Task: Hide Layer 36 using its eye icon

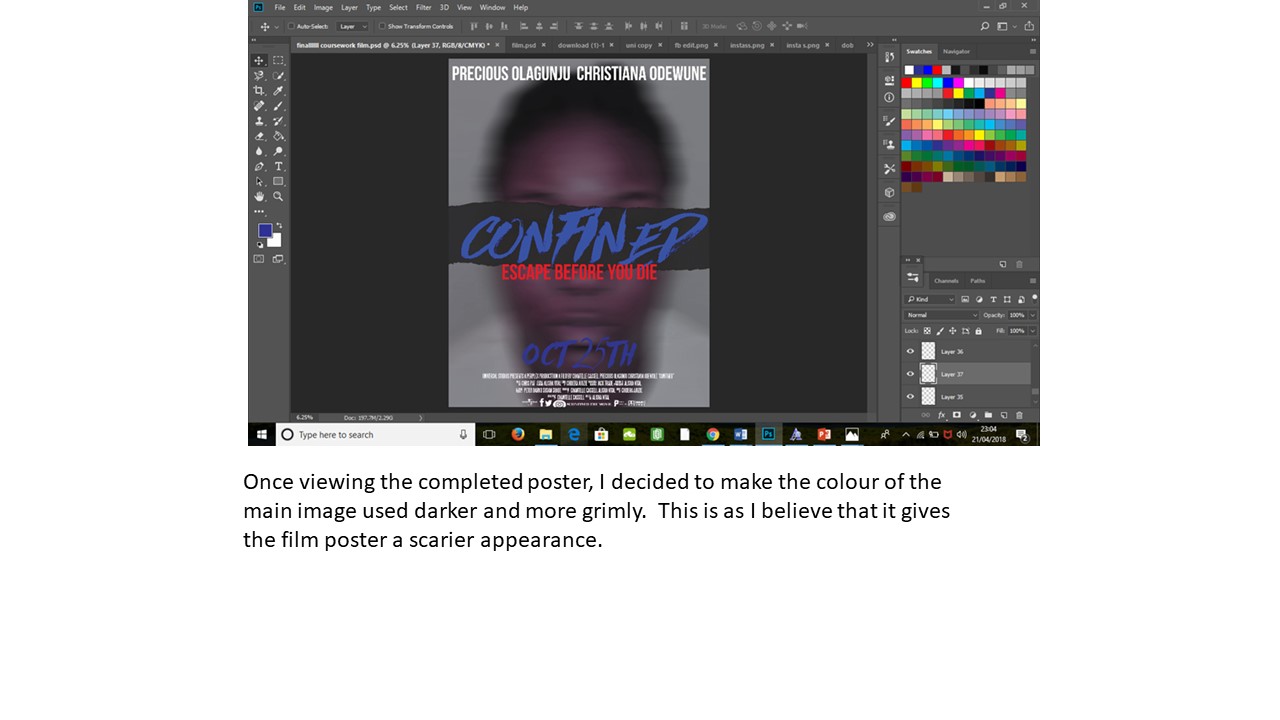Action: [x=910, y=351]
